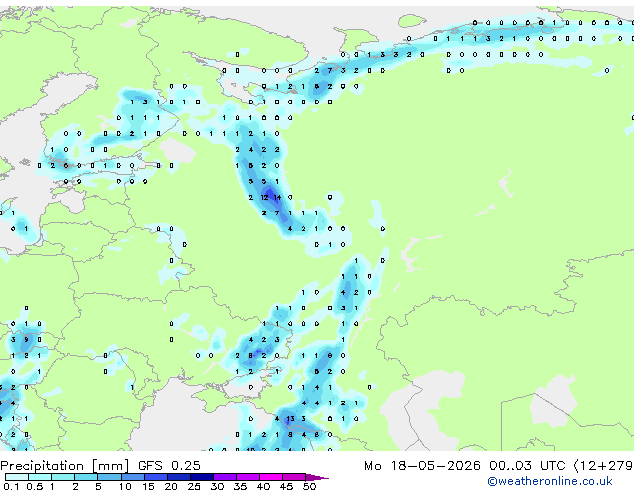This screenshot has height=490, width=634.
Task: Click the '0.1' legend scale label
Action: coord(11,486)
